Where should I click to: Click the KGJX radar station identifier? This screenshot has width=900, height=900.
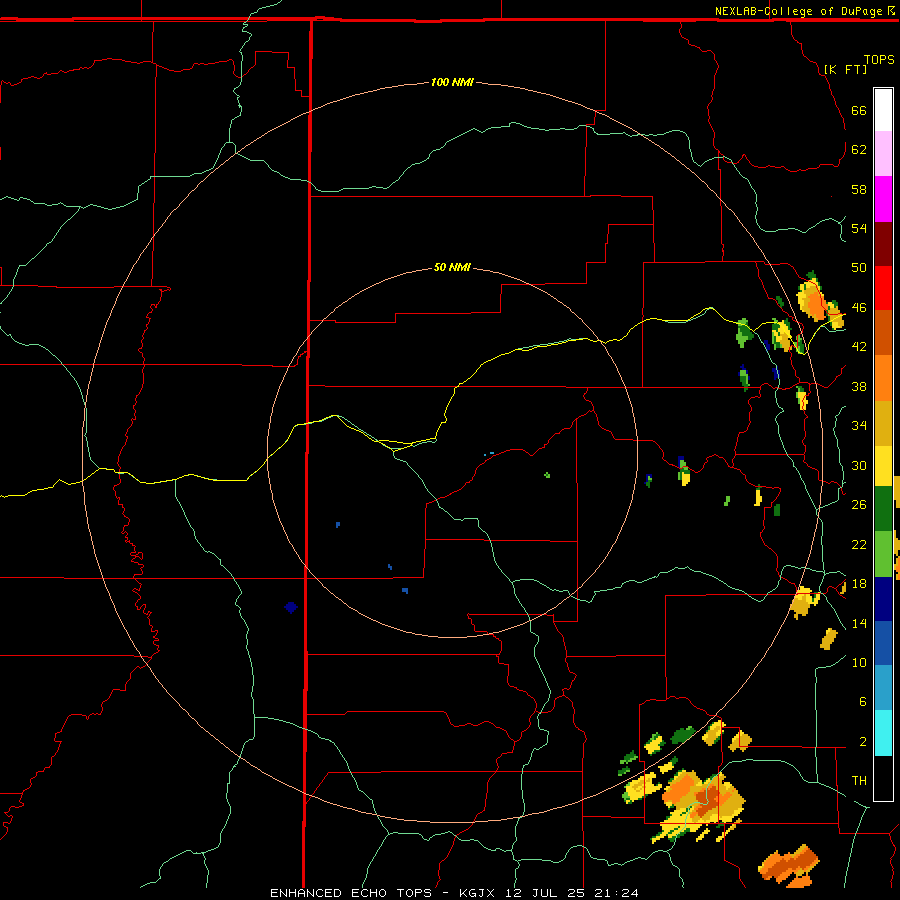click(476, 893)
